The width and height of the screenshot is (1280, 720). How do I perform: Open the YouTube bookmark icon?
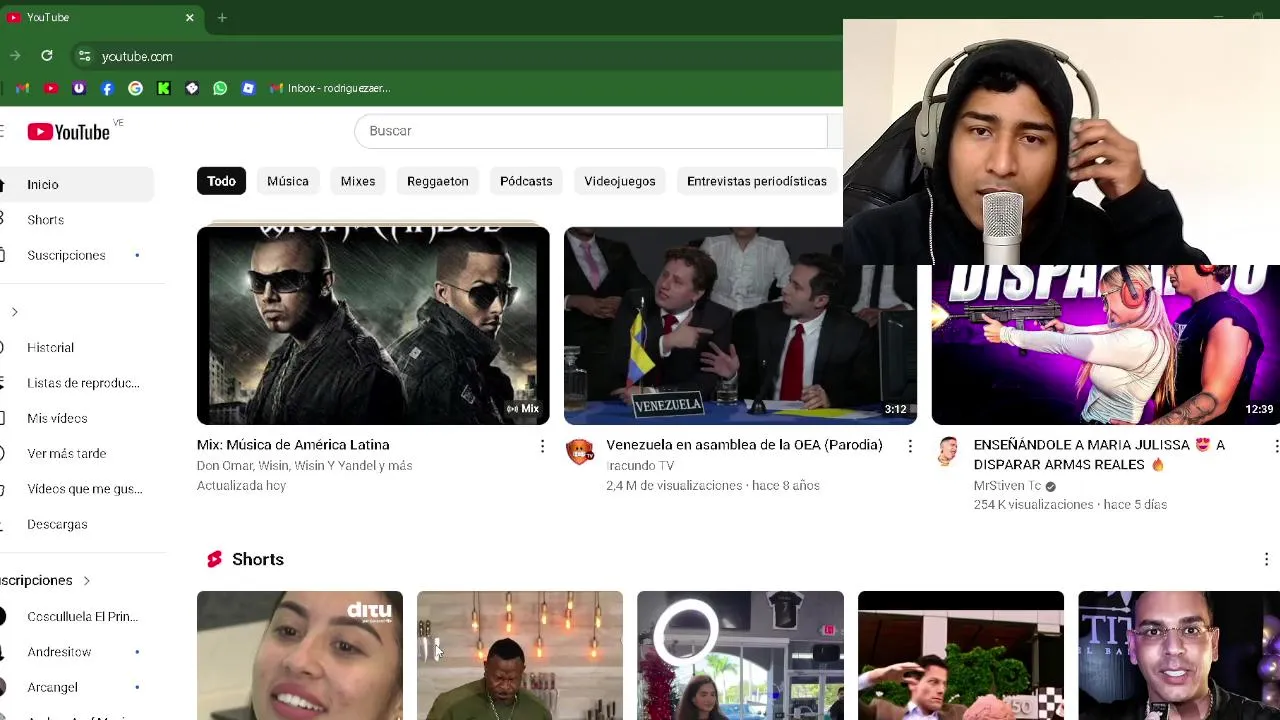pos(51,88)
